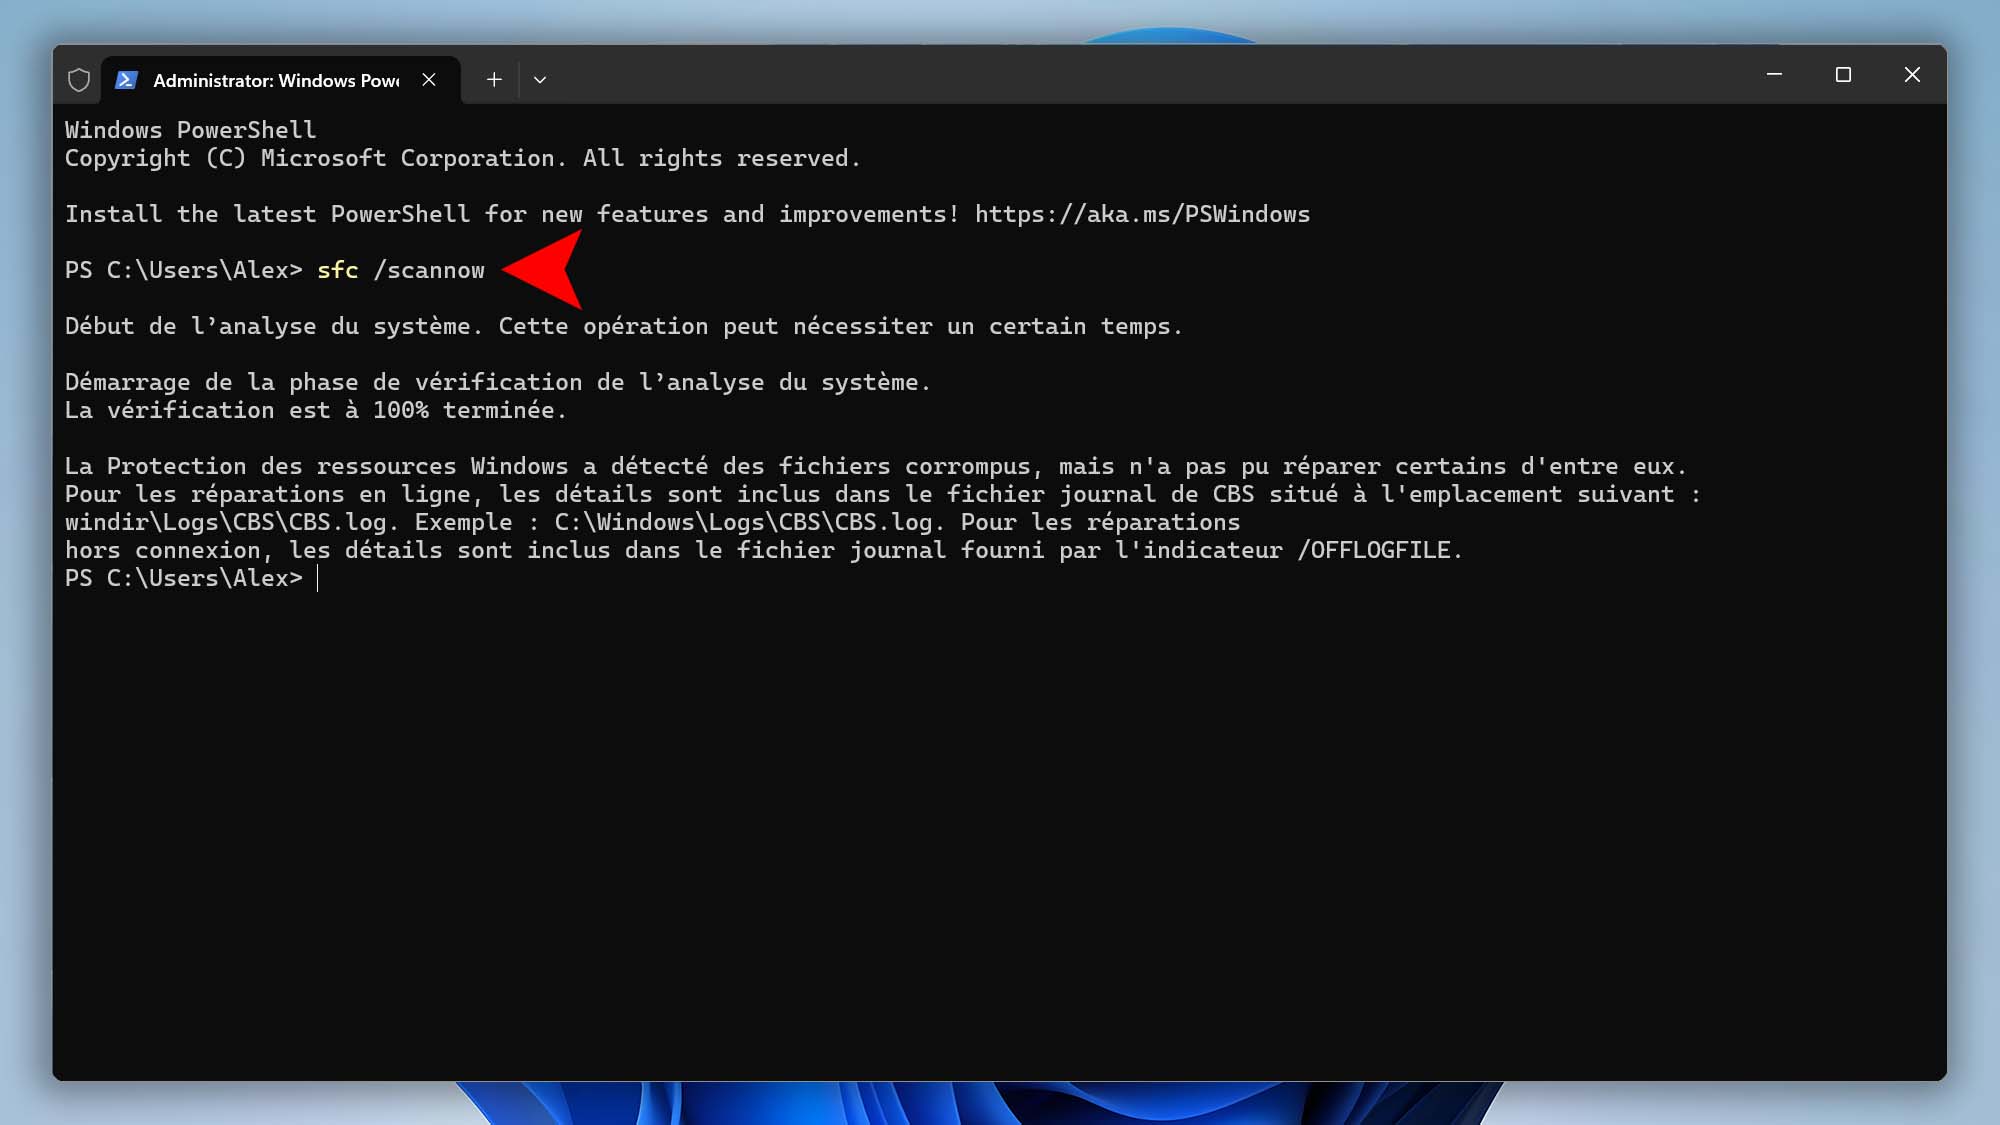Click the 'Windows PowerShell' header line
This screenshot has width=2000, height=1125.
click(190, 130)
